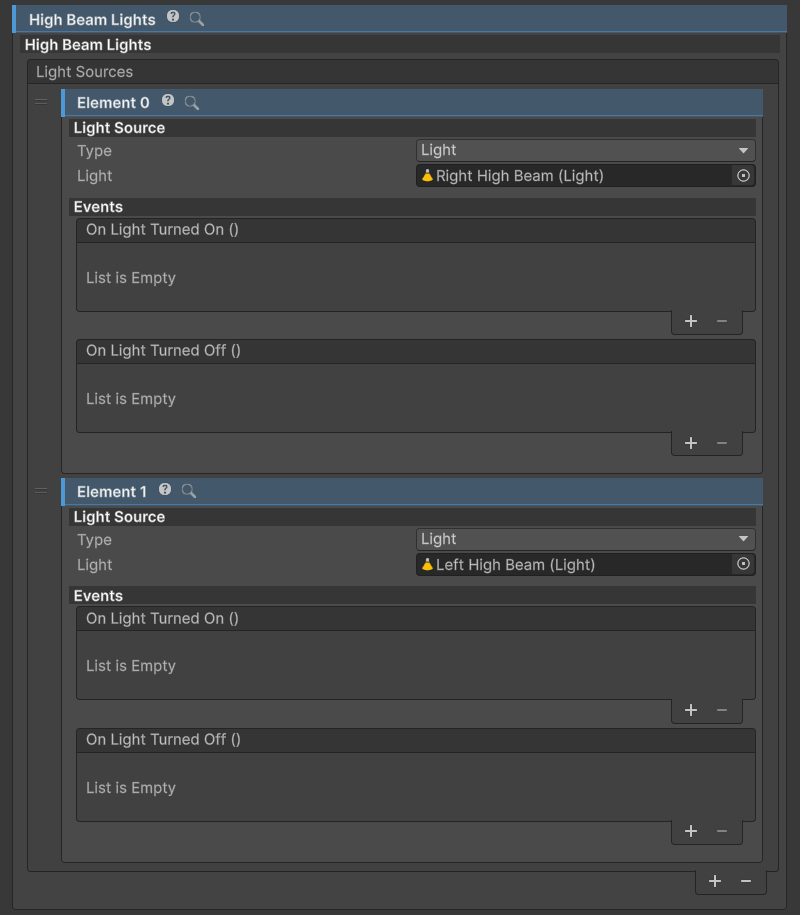Click the Light Source heading in Element 0
The height and width of the screenshot is (915, 800).
click(x=119, y=128)
